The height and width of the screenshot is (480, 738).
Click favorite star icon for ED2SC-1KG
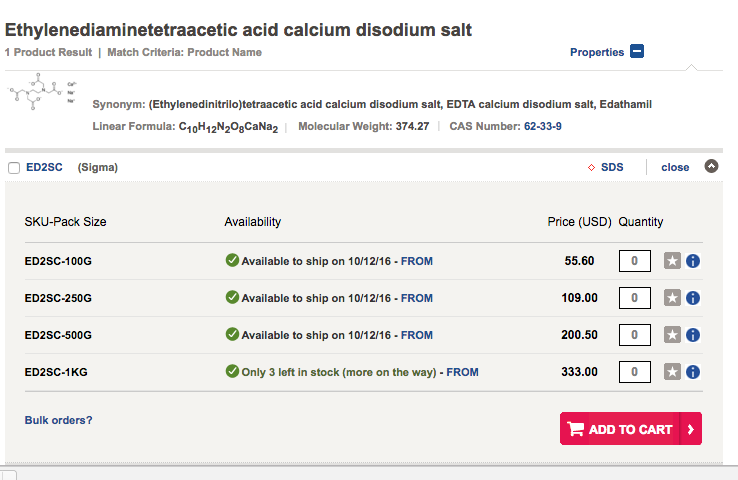coord(673,372)
